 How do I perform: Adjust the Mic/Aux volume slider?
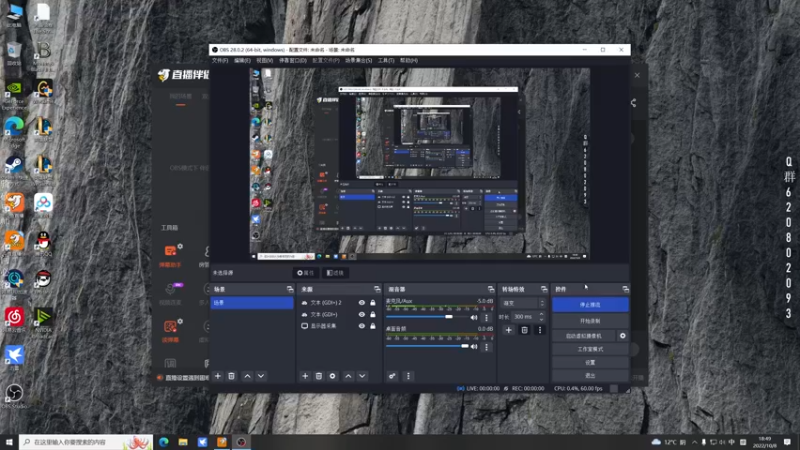[448, 317]
